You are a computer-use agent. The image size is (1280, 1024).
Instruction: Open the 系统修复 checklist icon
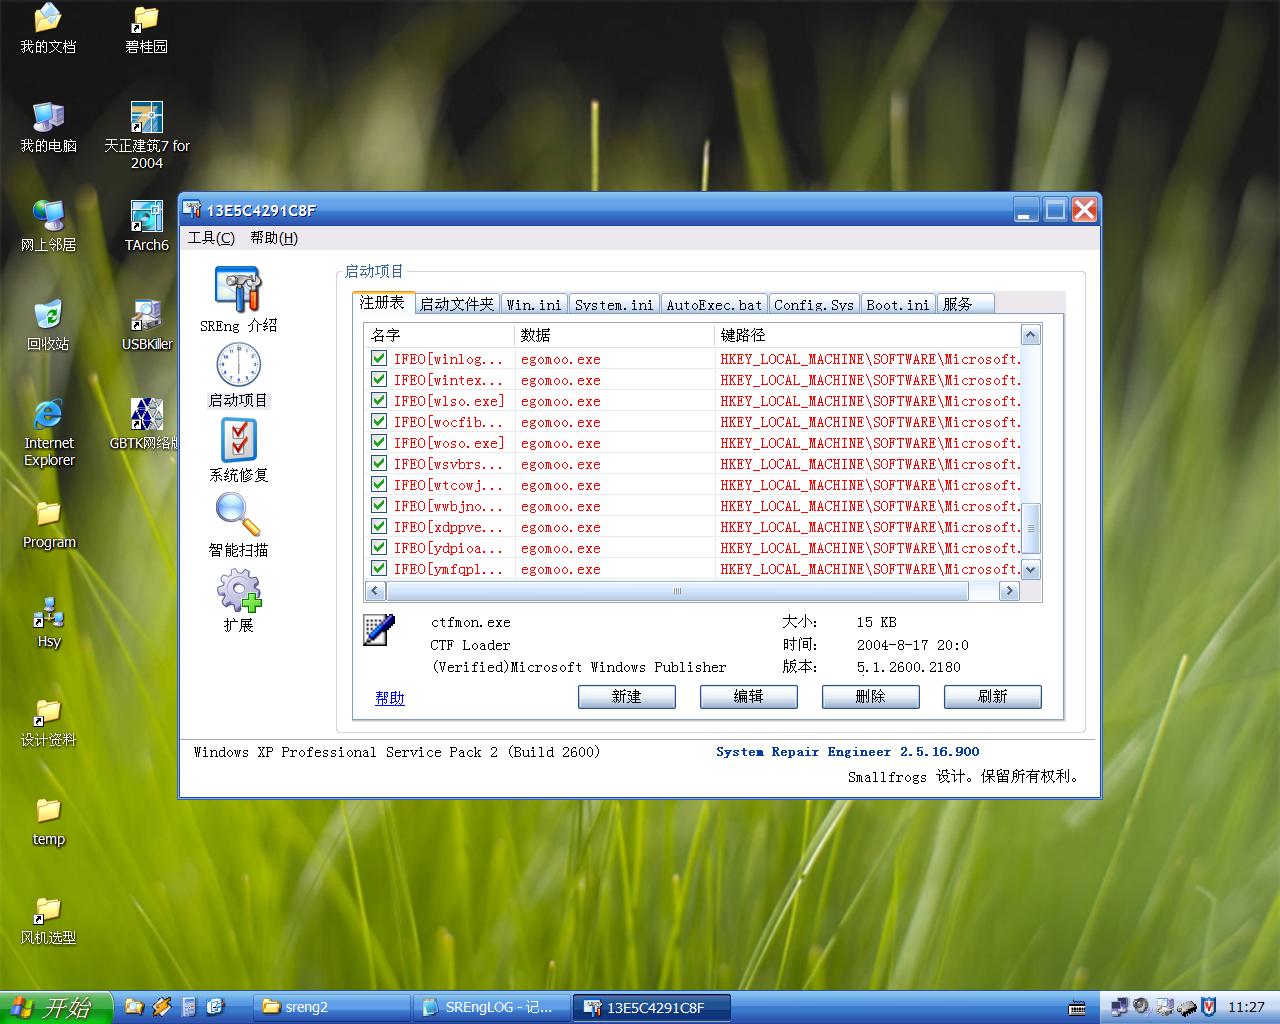pos(238,440)
